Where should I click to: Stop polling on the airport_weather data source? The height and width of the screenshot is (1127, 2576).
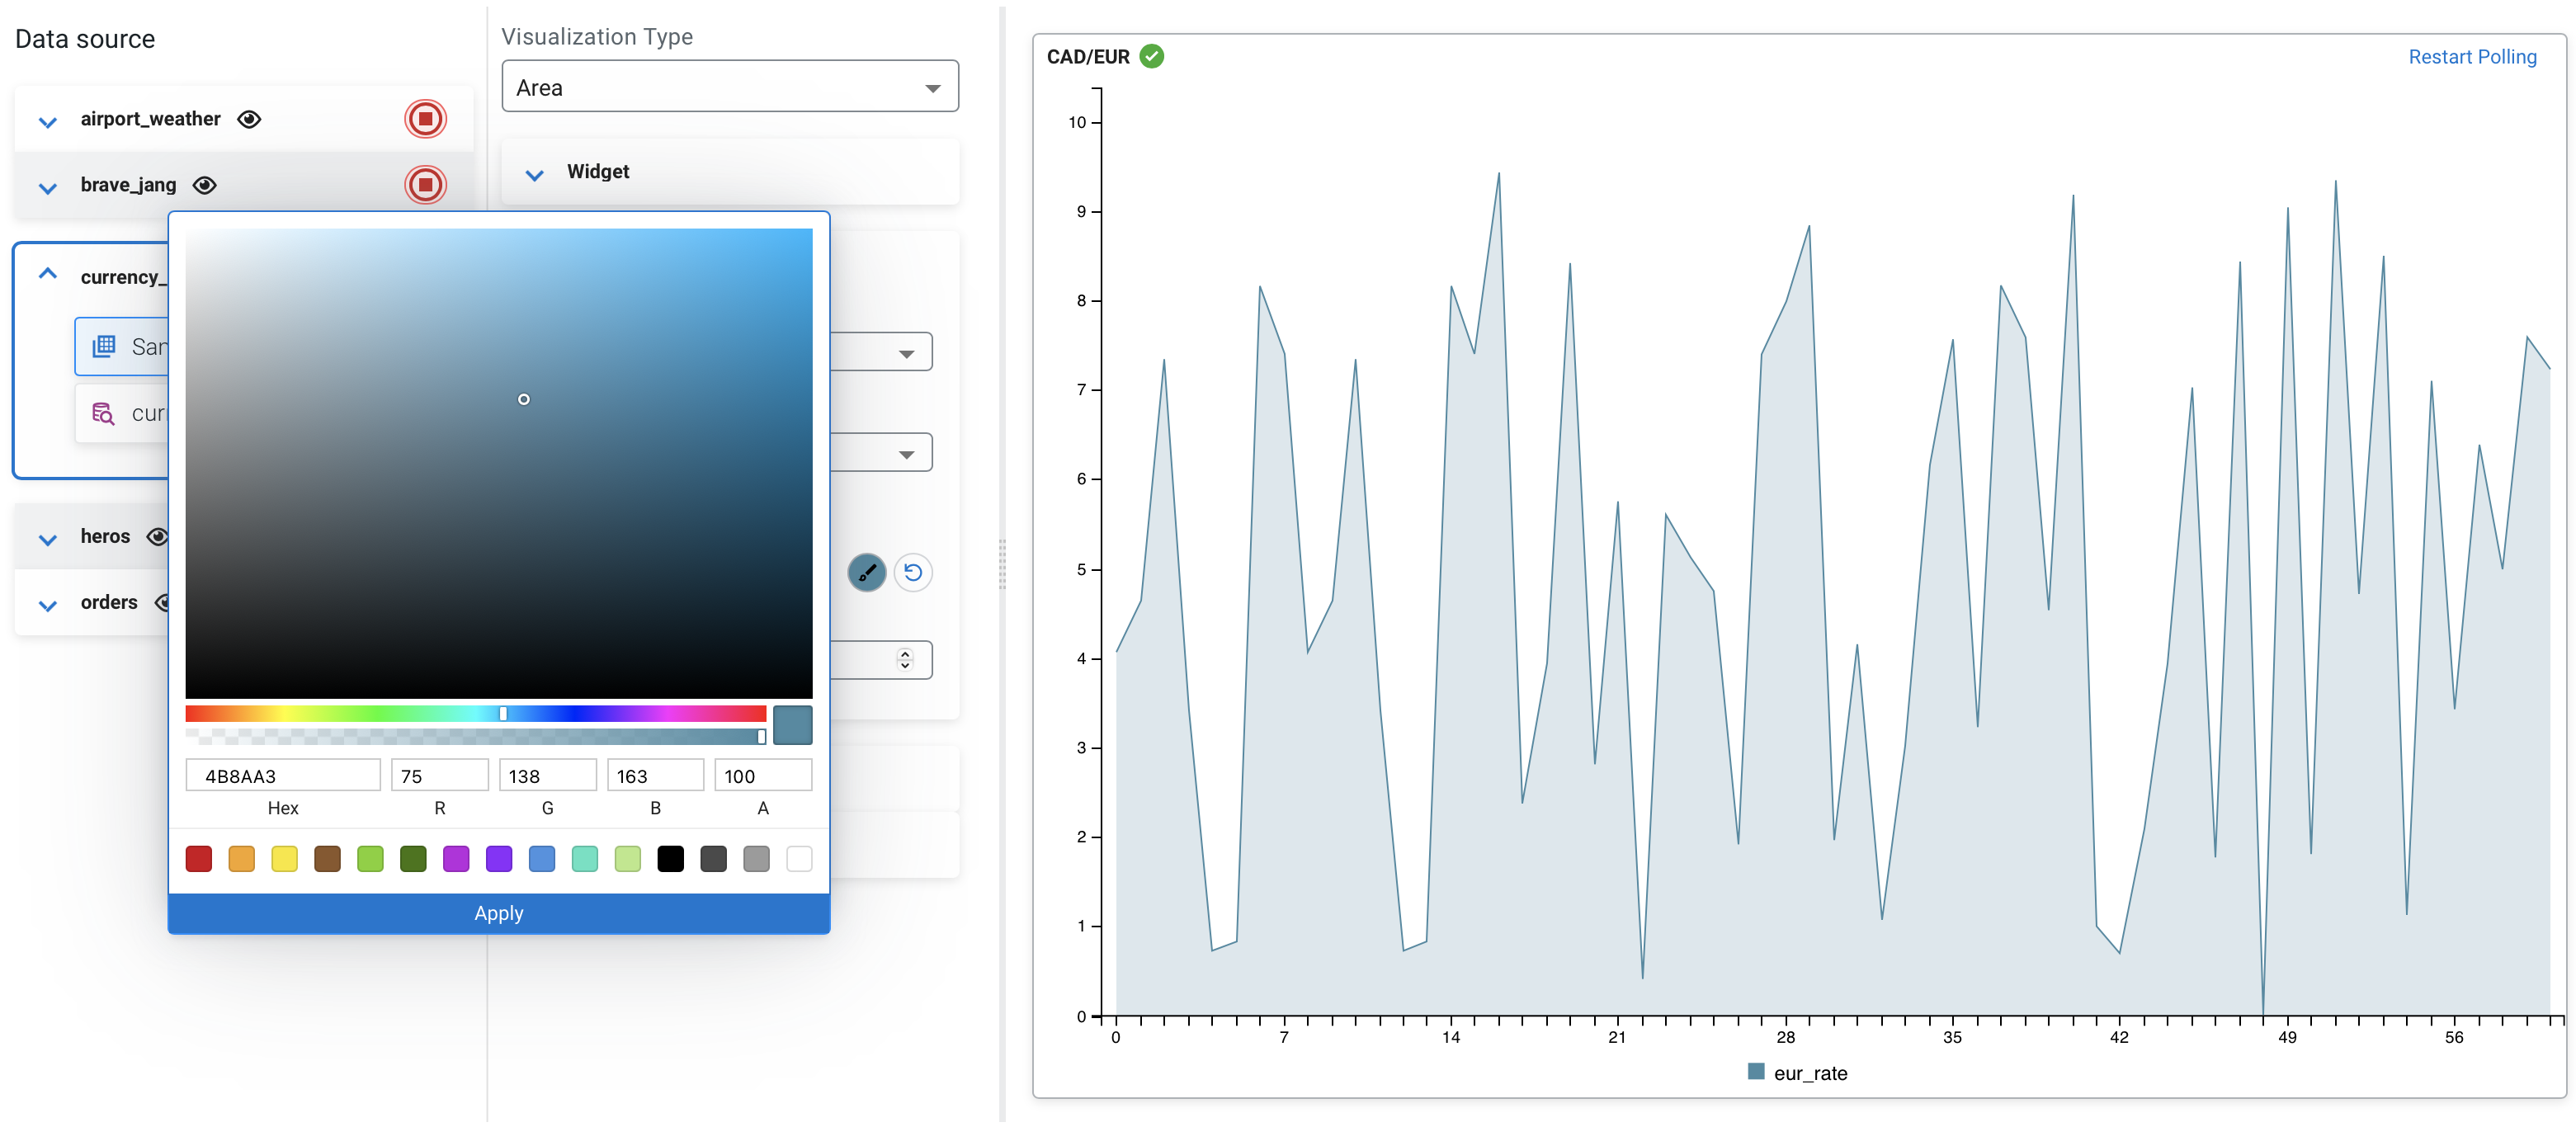426,118
